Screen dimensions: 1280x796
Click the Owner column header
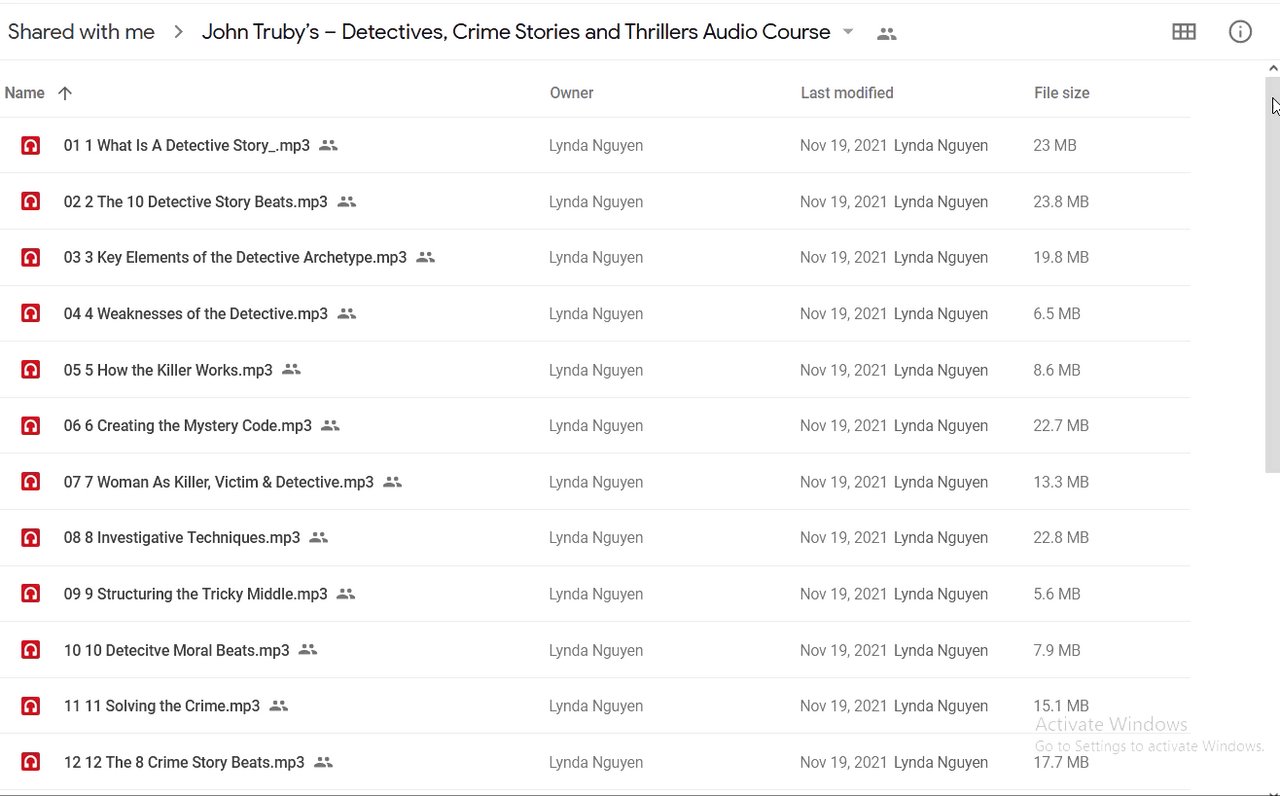pyautogui.click(x=571, y=93)
